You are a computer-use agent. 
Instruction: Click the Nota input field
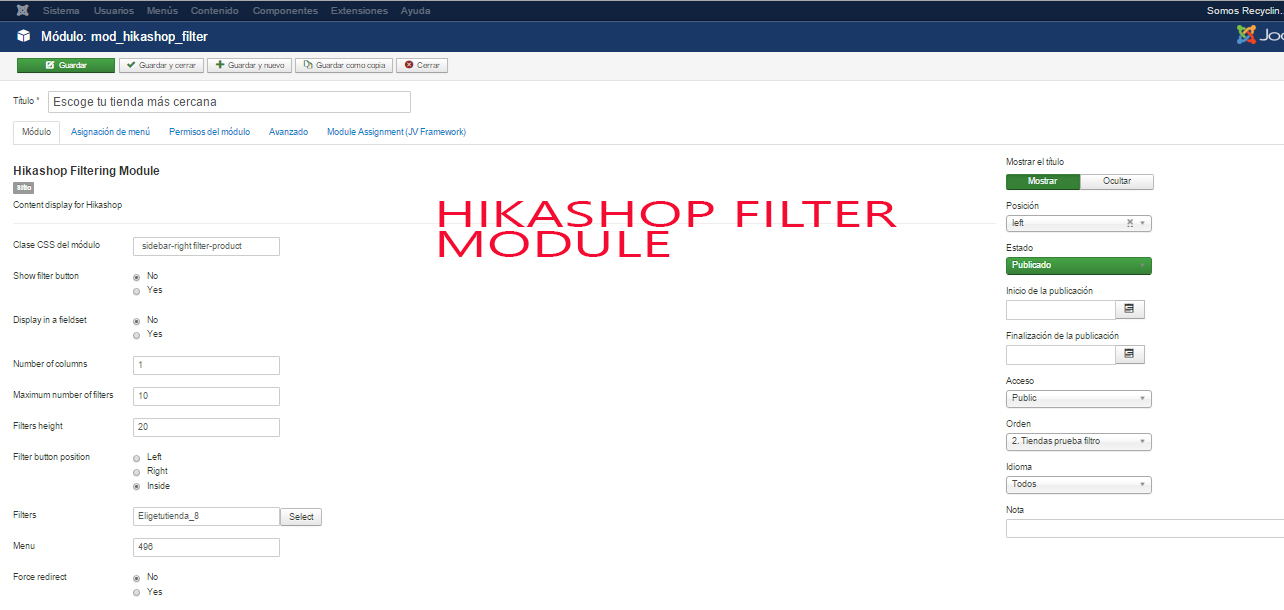click(1145, 528)
